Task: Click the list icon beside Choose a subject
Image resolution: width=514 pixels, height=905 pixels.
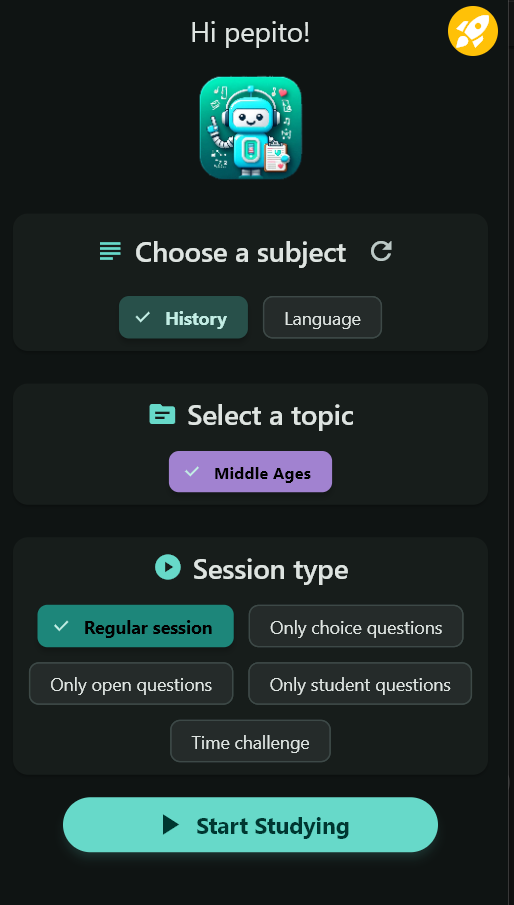Action: (x=110, y=251)
